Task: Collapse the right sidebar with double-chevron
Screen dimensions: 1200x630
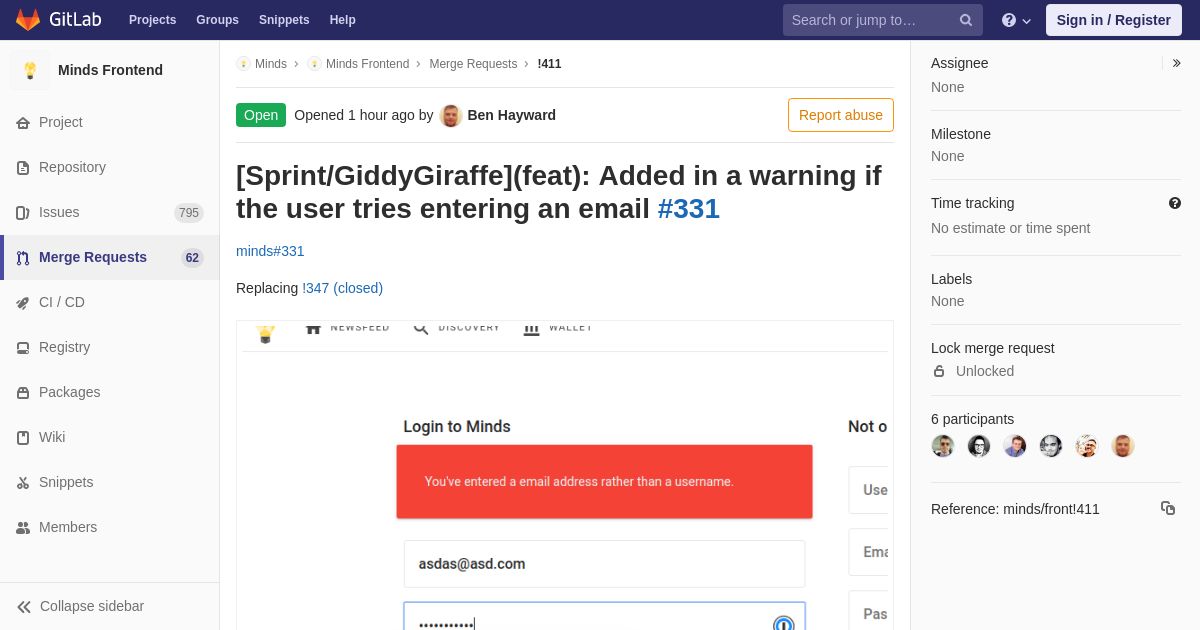Action: pos(1176,63)
